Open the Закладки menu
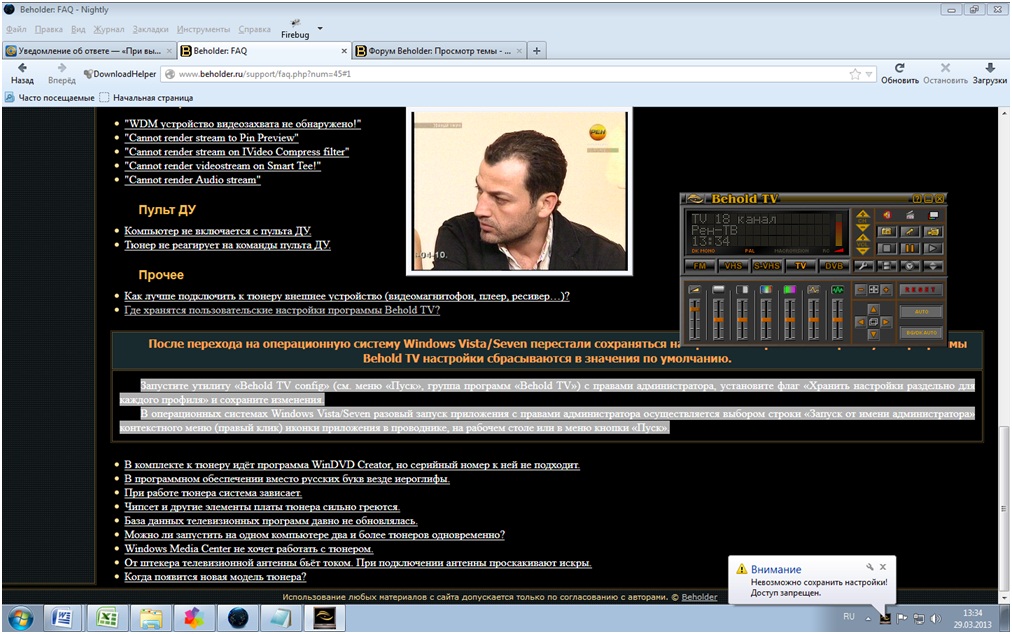The height and width of the screenshot is (634, 1012). pos(150,29)
